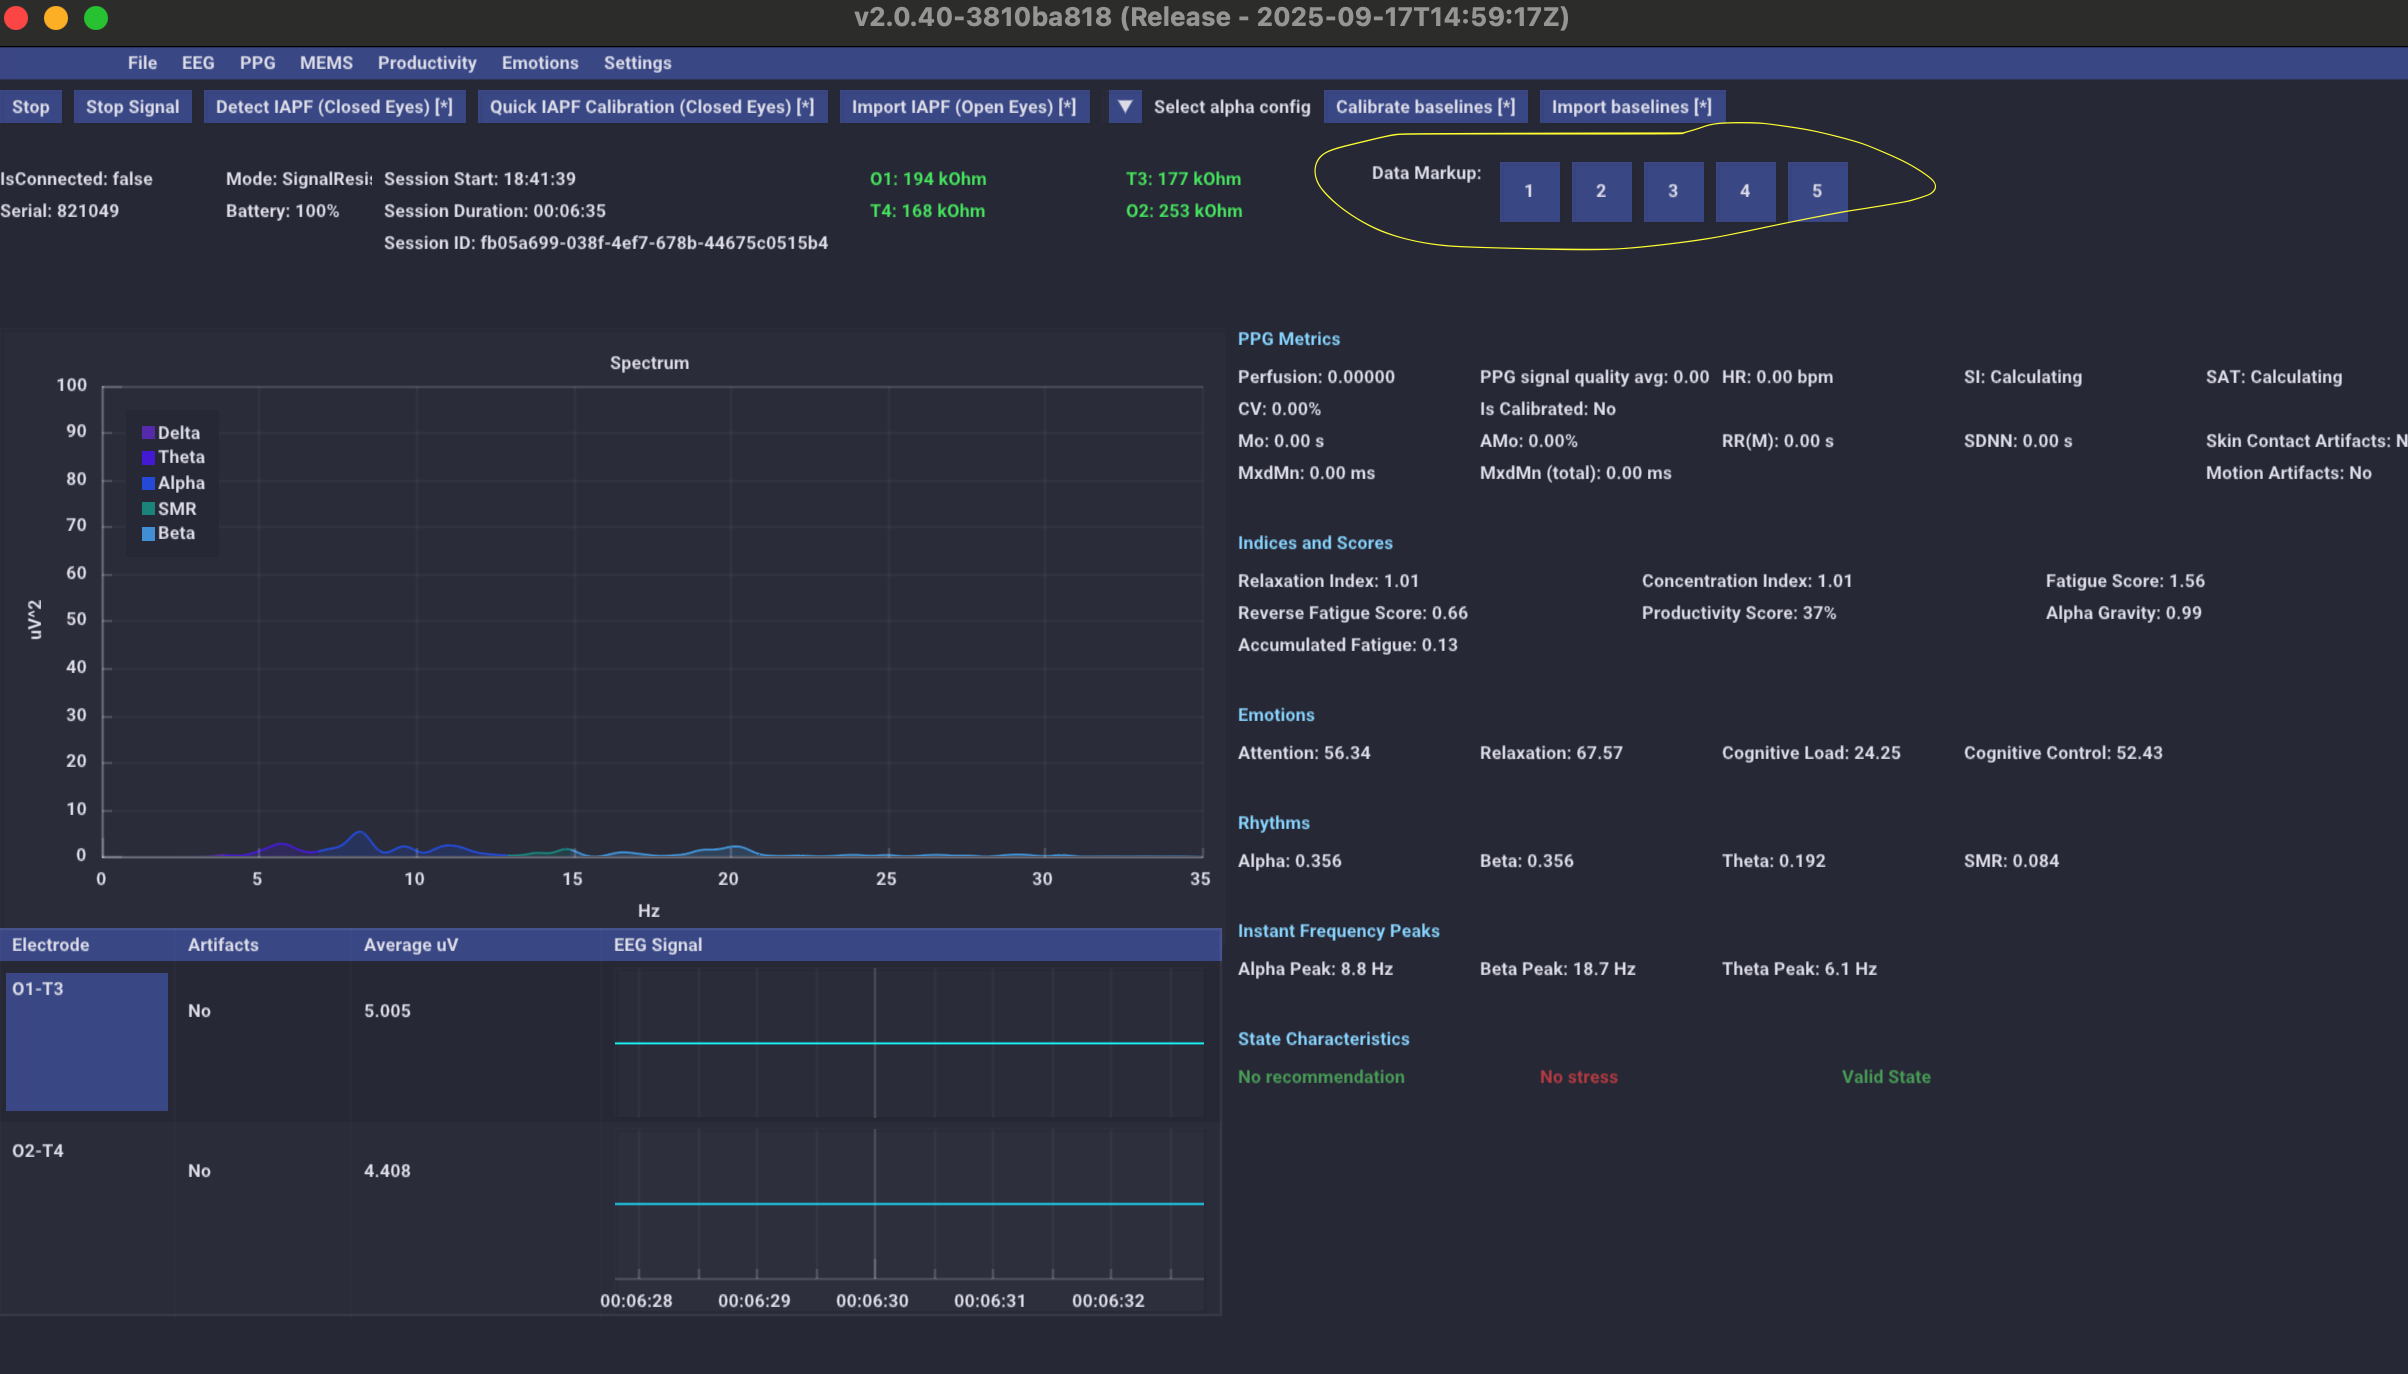Click the Session ID text
Viewport: 2408px width, 1374px height.
coord(606,243)
